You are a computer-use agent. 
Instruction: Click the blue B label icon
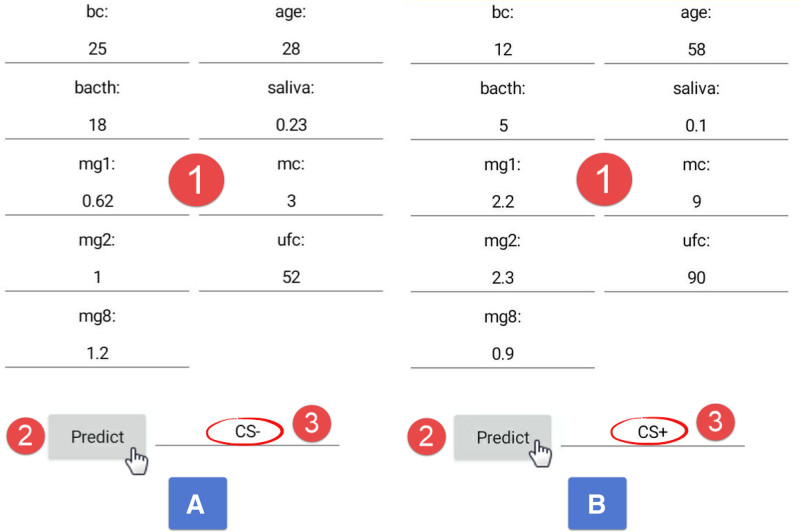tap(597, 503)
